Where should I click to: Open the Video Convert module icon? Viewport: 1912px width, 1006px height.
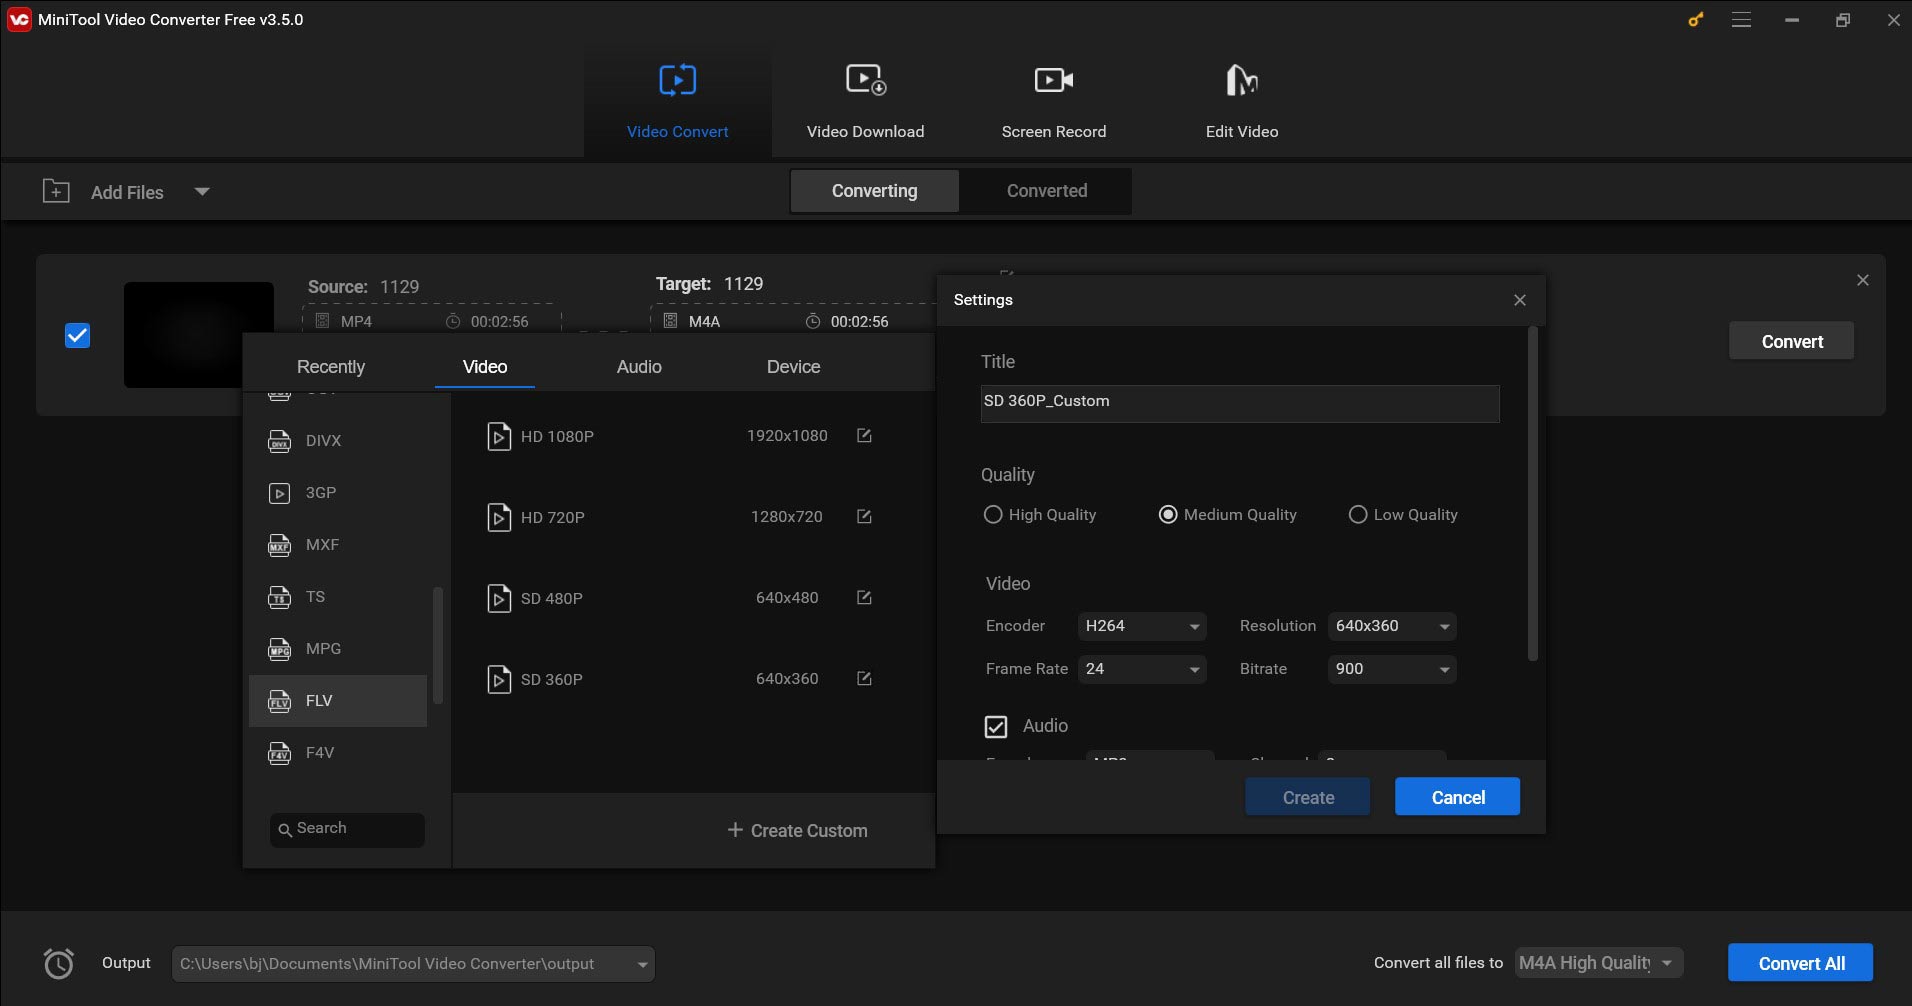click(x=677, y=80)
